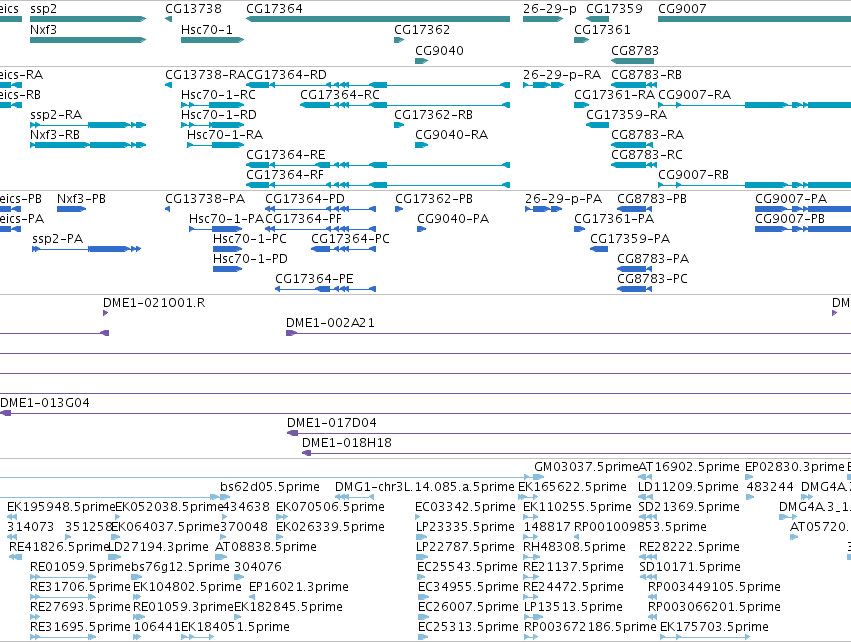Click EST LD11209.5prime
The image size is (851, 642).
pos(644,497)
